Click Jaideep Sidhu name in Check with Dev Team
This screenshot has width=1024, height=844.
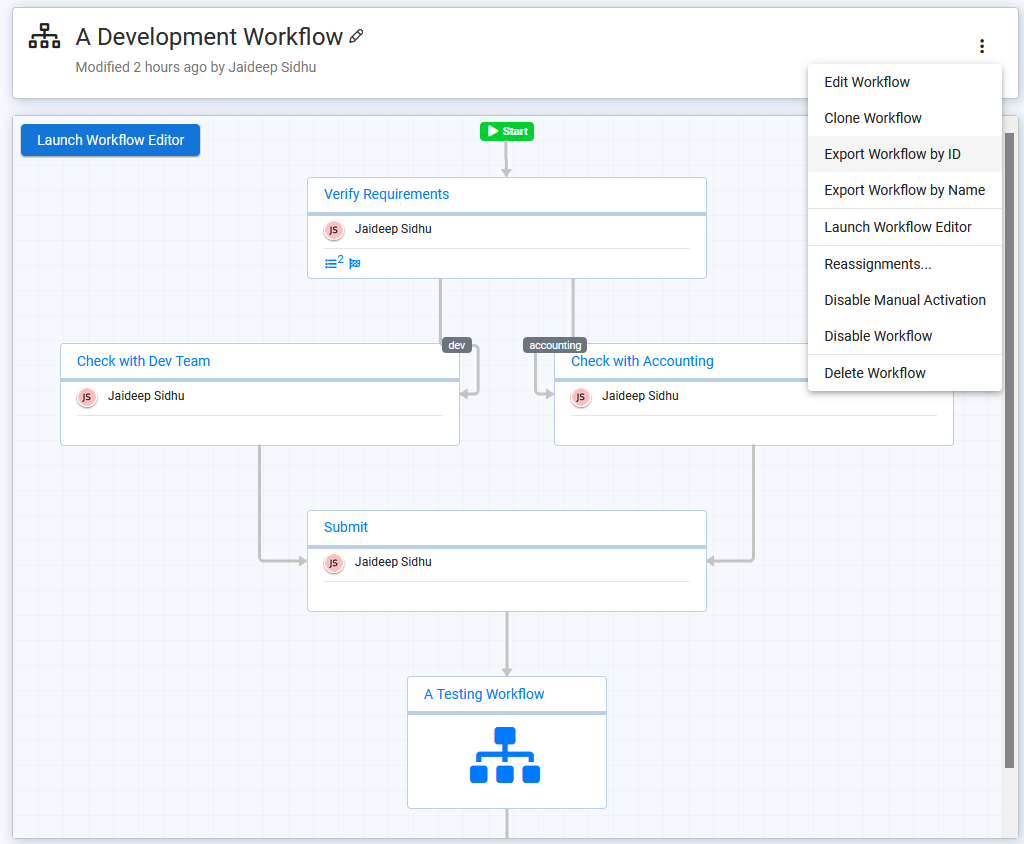coord(146,396)
